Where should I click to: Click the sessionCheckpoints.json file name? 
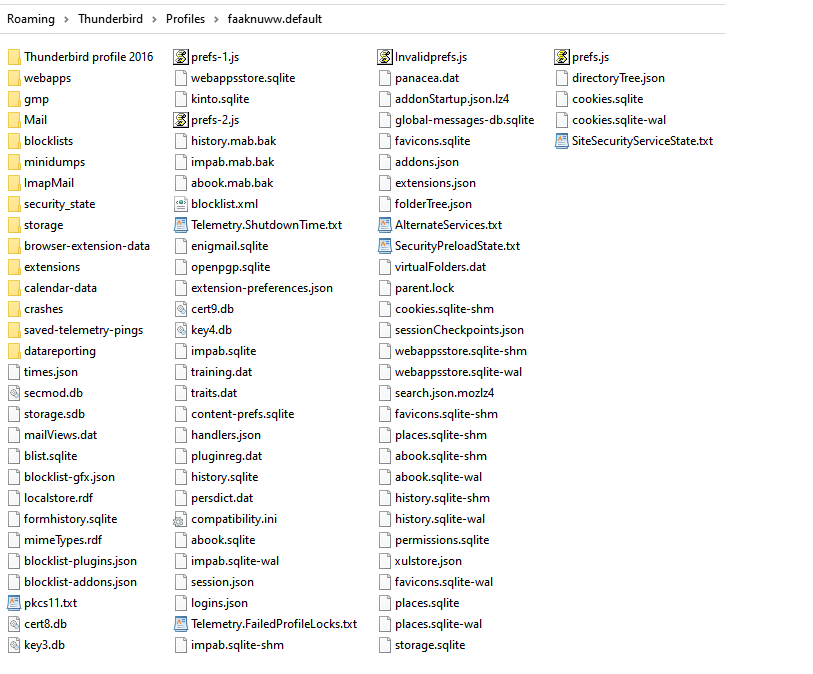(459, 330)
